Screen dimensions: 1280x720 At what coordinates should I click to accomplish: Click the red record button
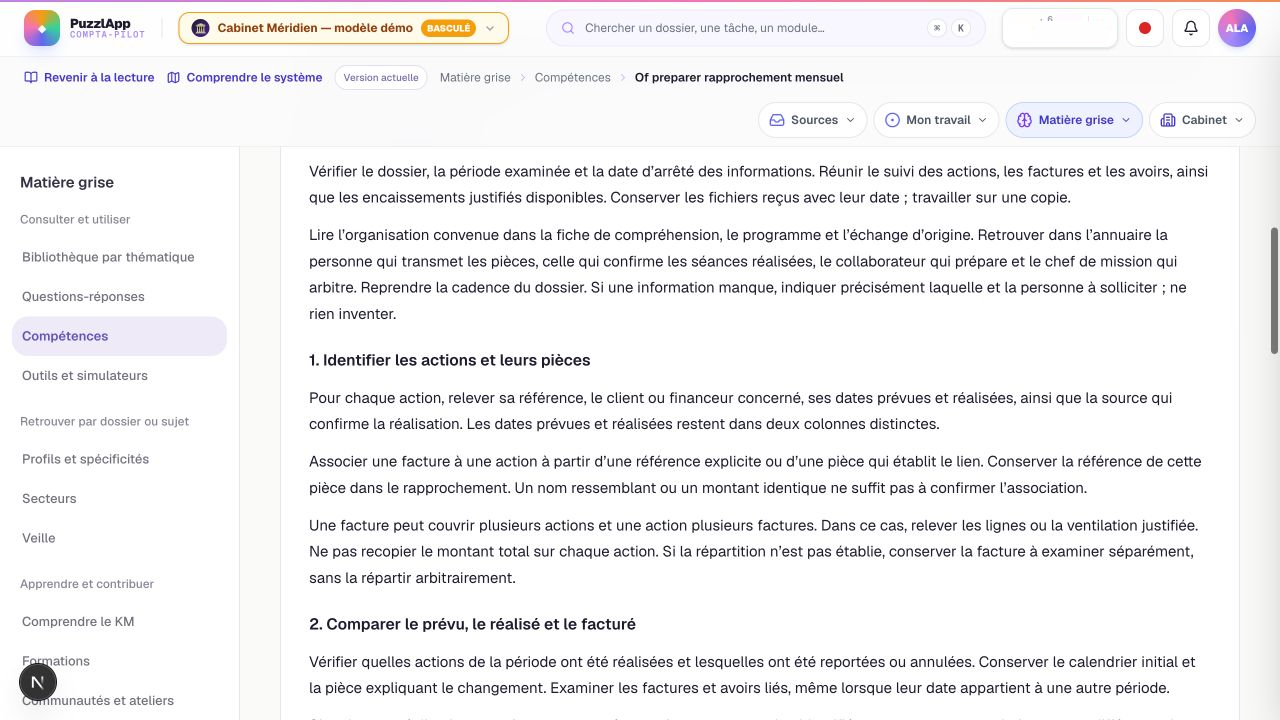[1145, 28]
